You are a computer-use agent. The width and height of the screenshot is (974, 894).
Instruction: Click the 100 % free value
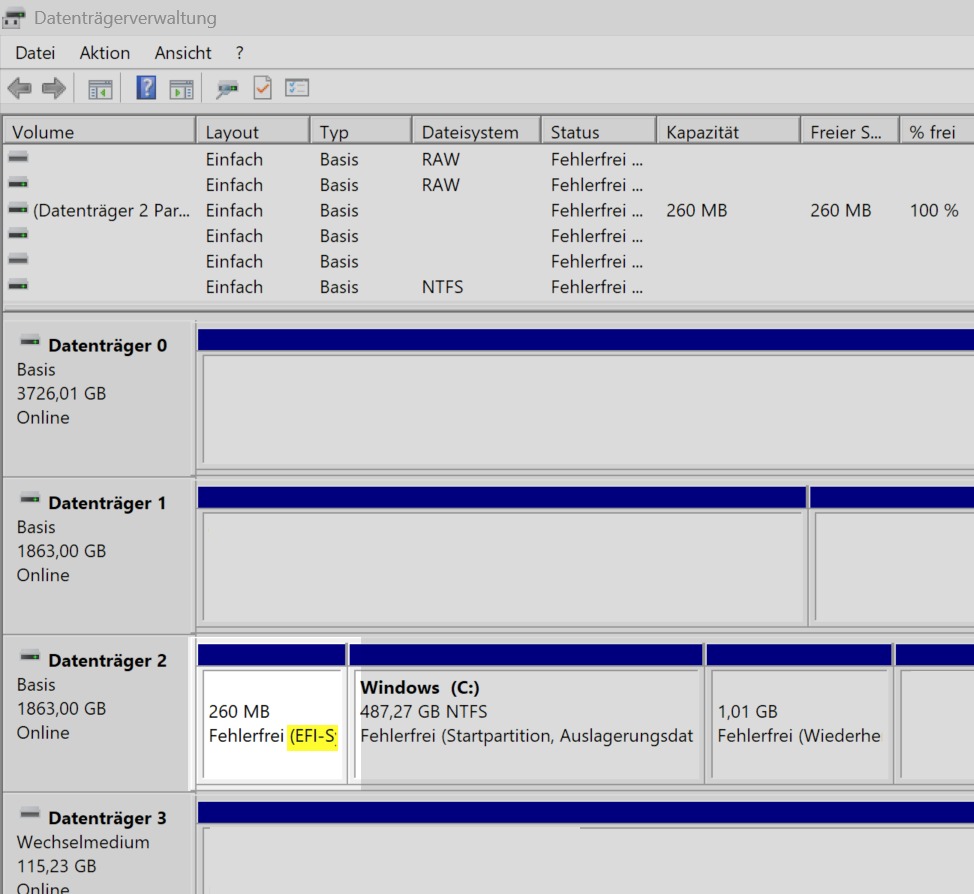click(x=934, y=211)
